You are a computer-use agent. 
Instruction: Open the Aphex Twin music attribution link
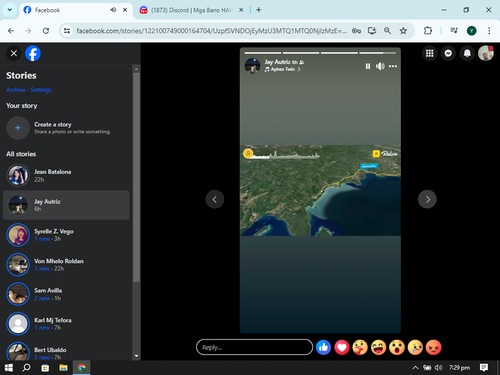click(283, 69)
